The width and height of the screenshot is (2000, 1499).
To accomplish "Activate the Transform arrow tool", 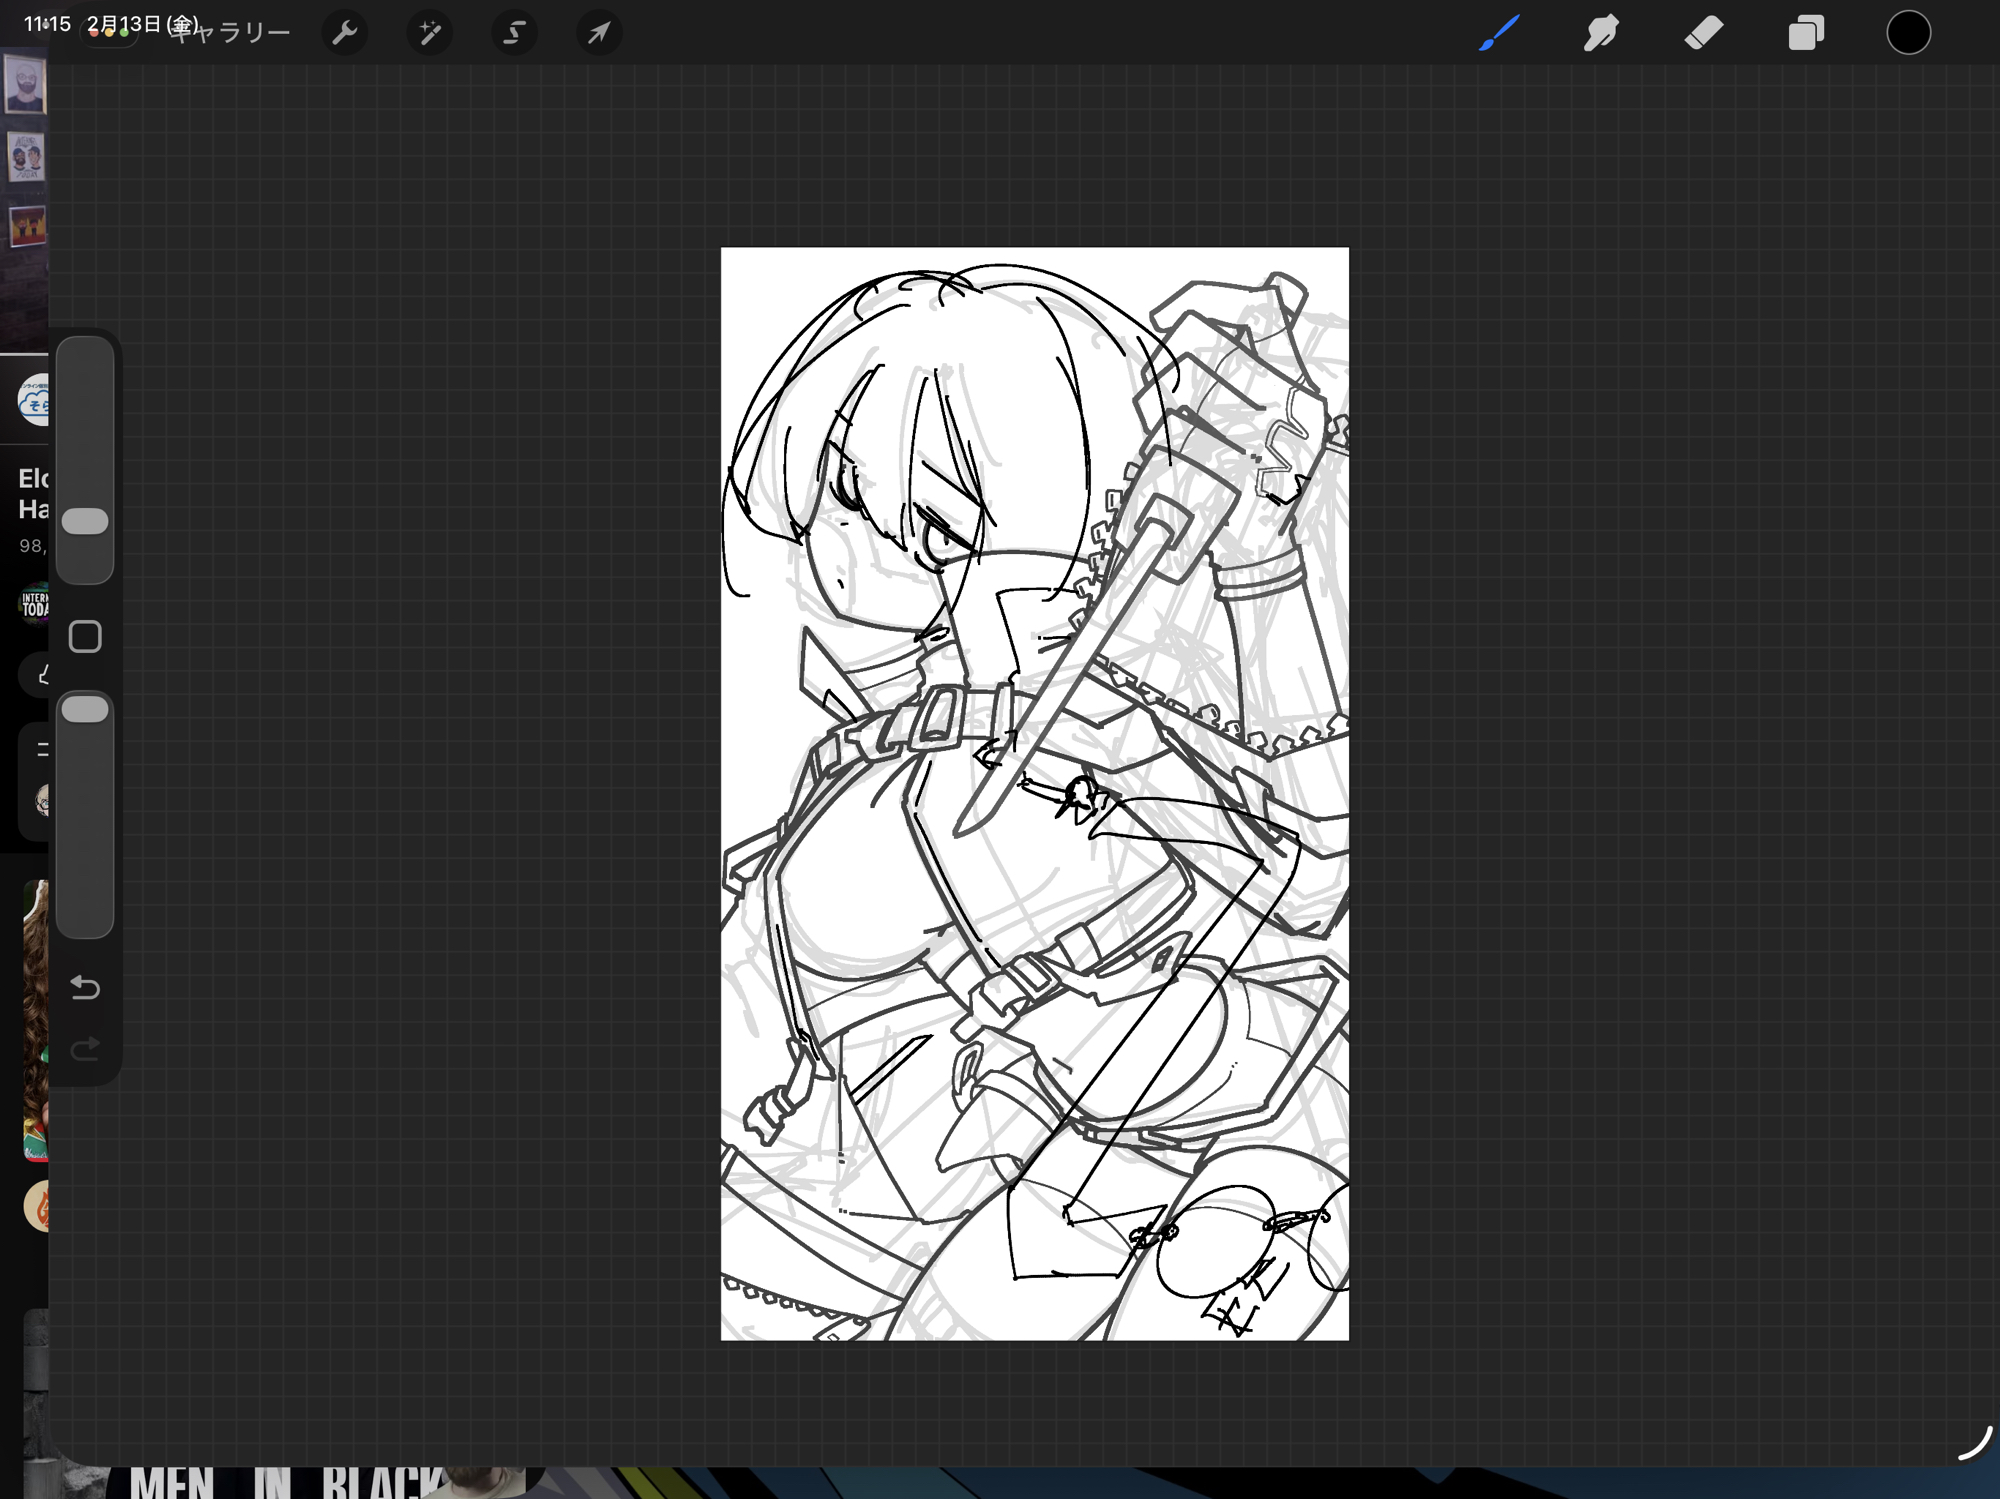I will pyautogui.click(x=599, y=33).
